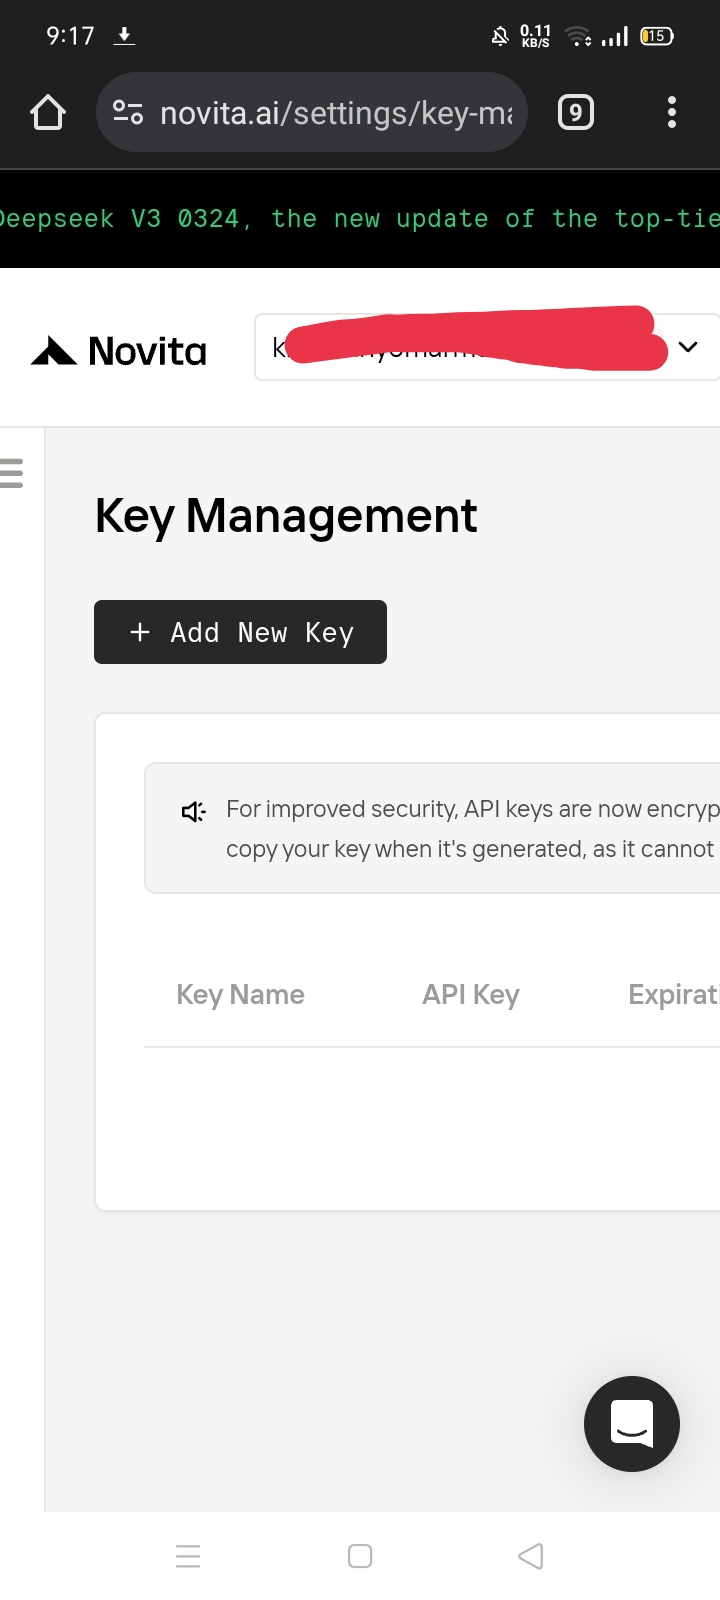Open site info icon in address bar
This screenshot has width=720, height=1600.
click(127, 113)
